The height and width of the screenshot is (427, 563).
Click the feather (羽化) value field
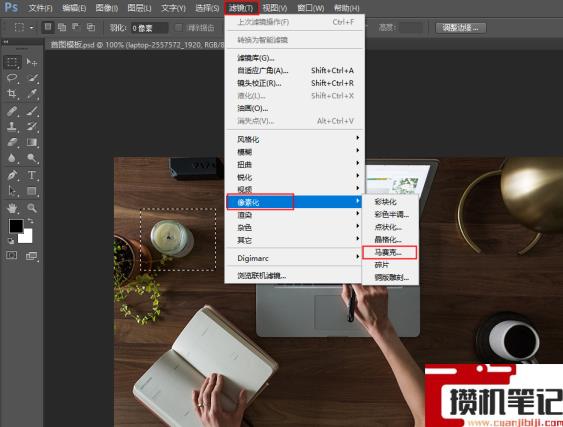coord(149,28)
